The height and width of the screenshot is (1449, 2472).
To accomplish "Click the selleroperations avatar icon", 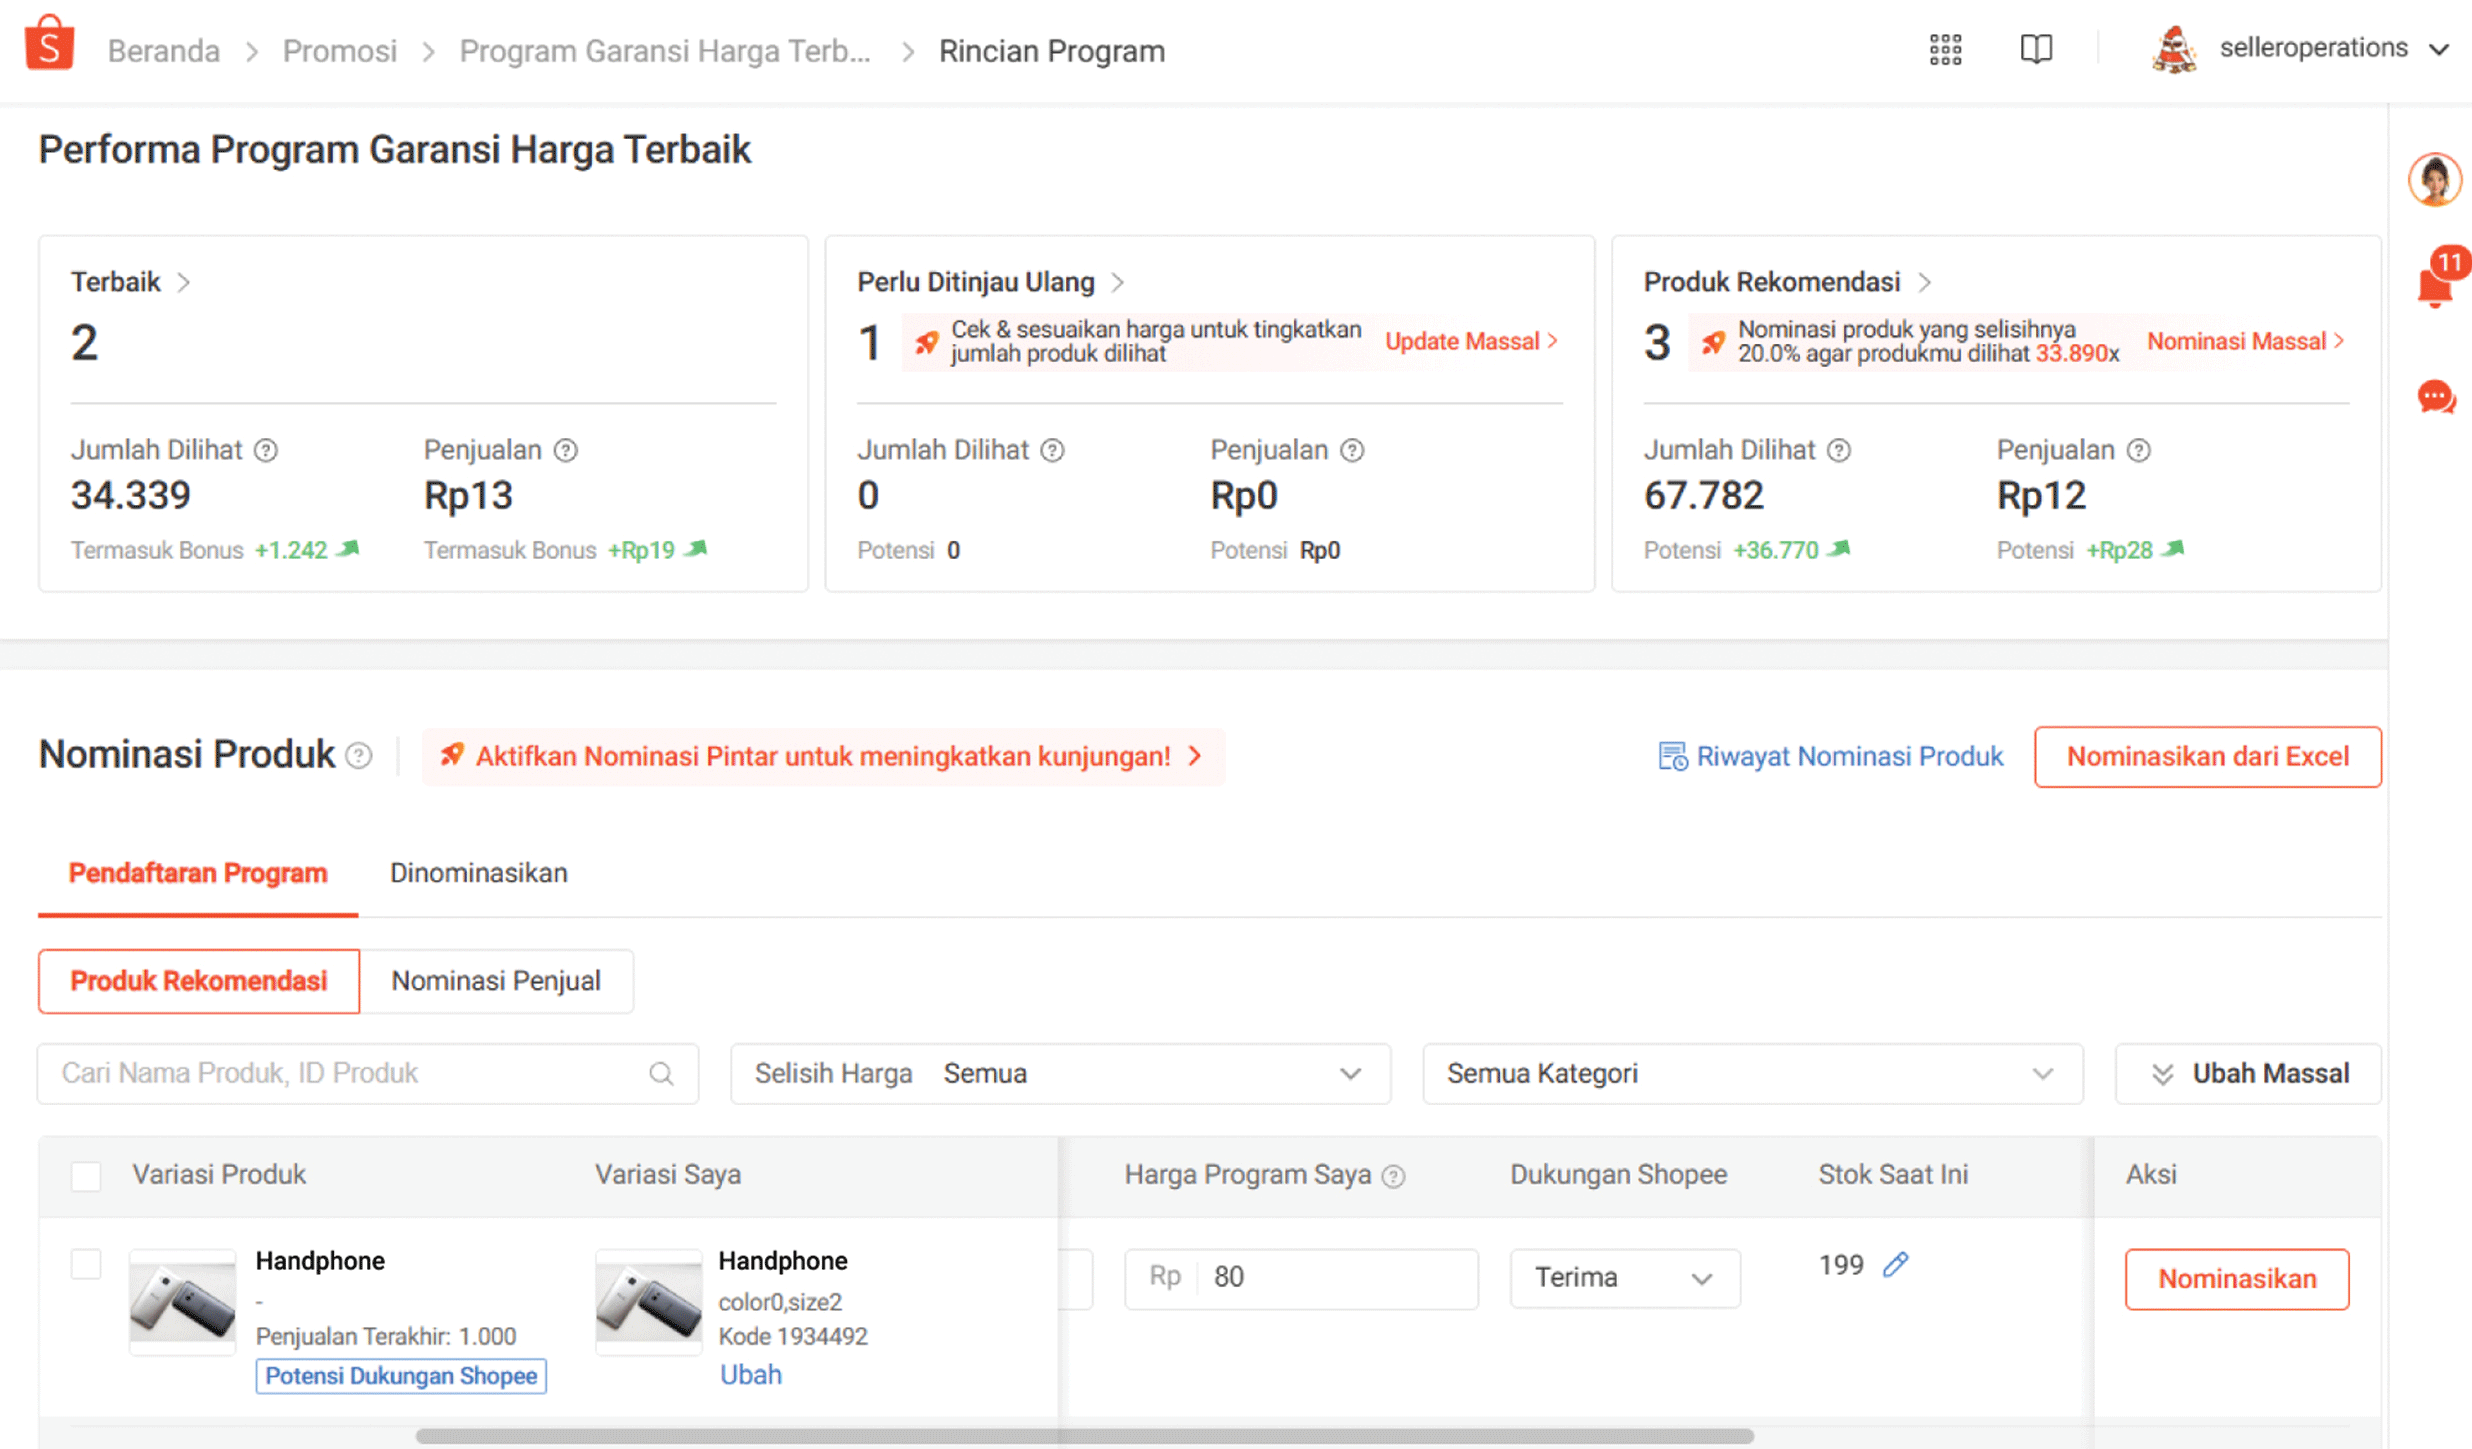I will click(2174, 48).
